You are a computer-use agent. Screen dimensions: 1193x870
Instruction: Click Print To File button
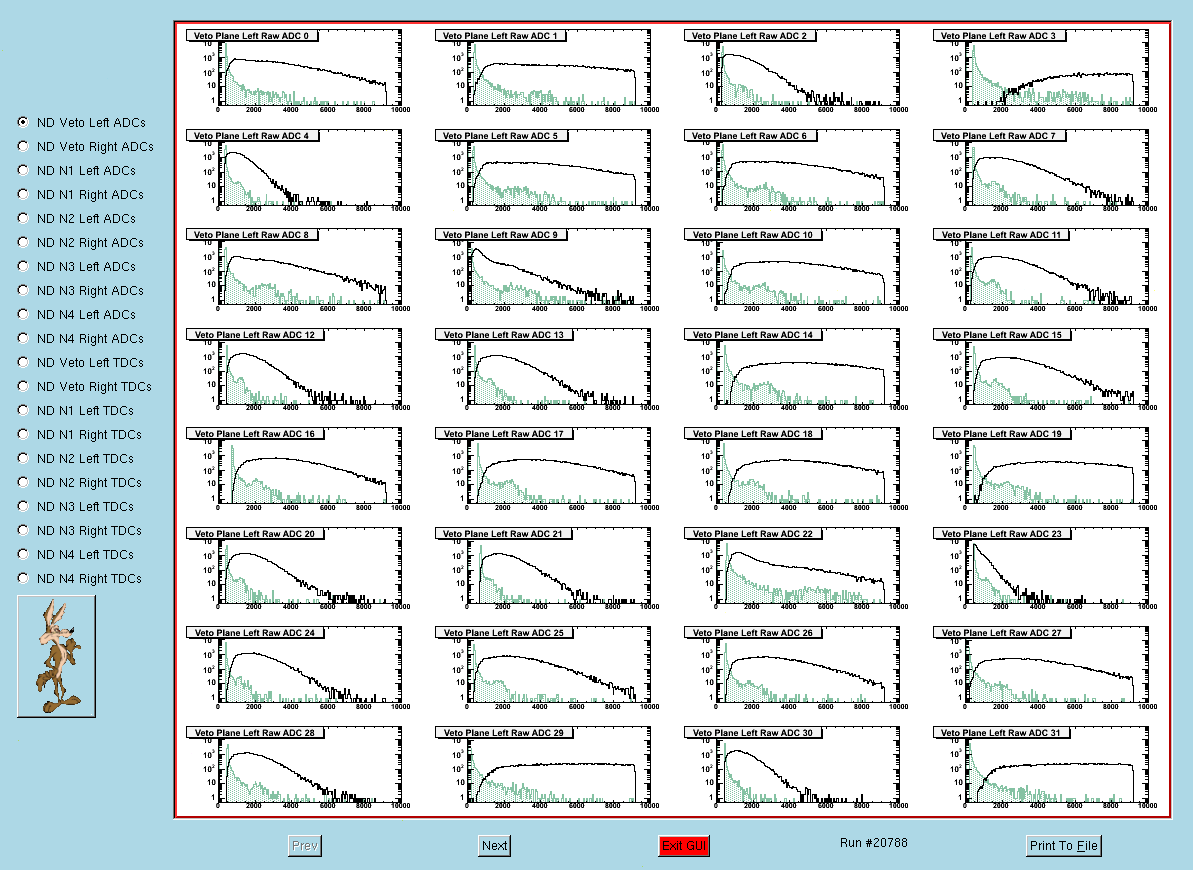coord(1064,846)
